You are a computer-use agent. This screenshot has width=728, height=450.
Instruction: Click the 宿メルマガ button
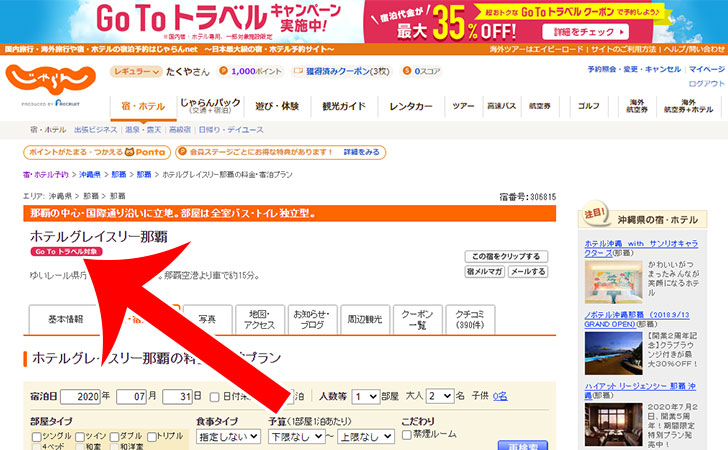tap(485, 272)
